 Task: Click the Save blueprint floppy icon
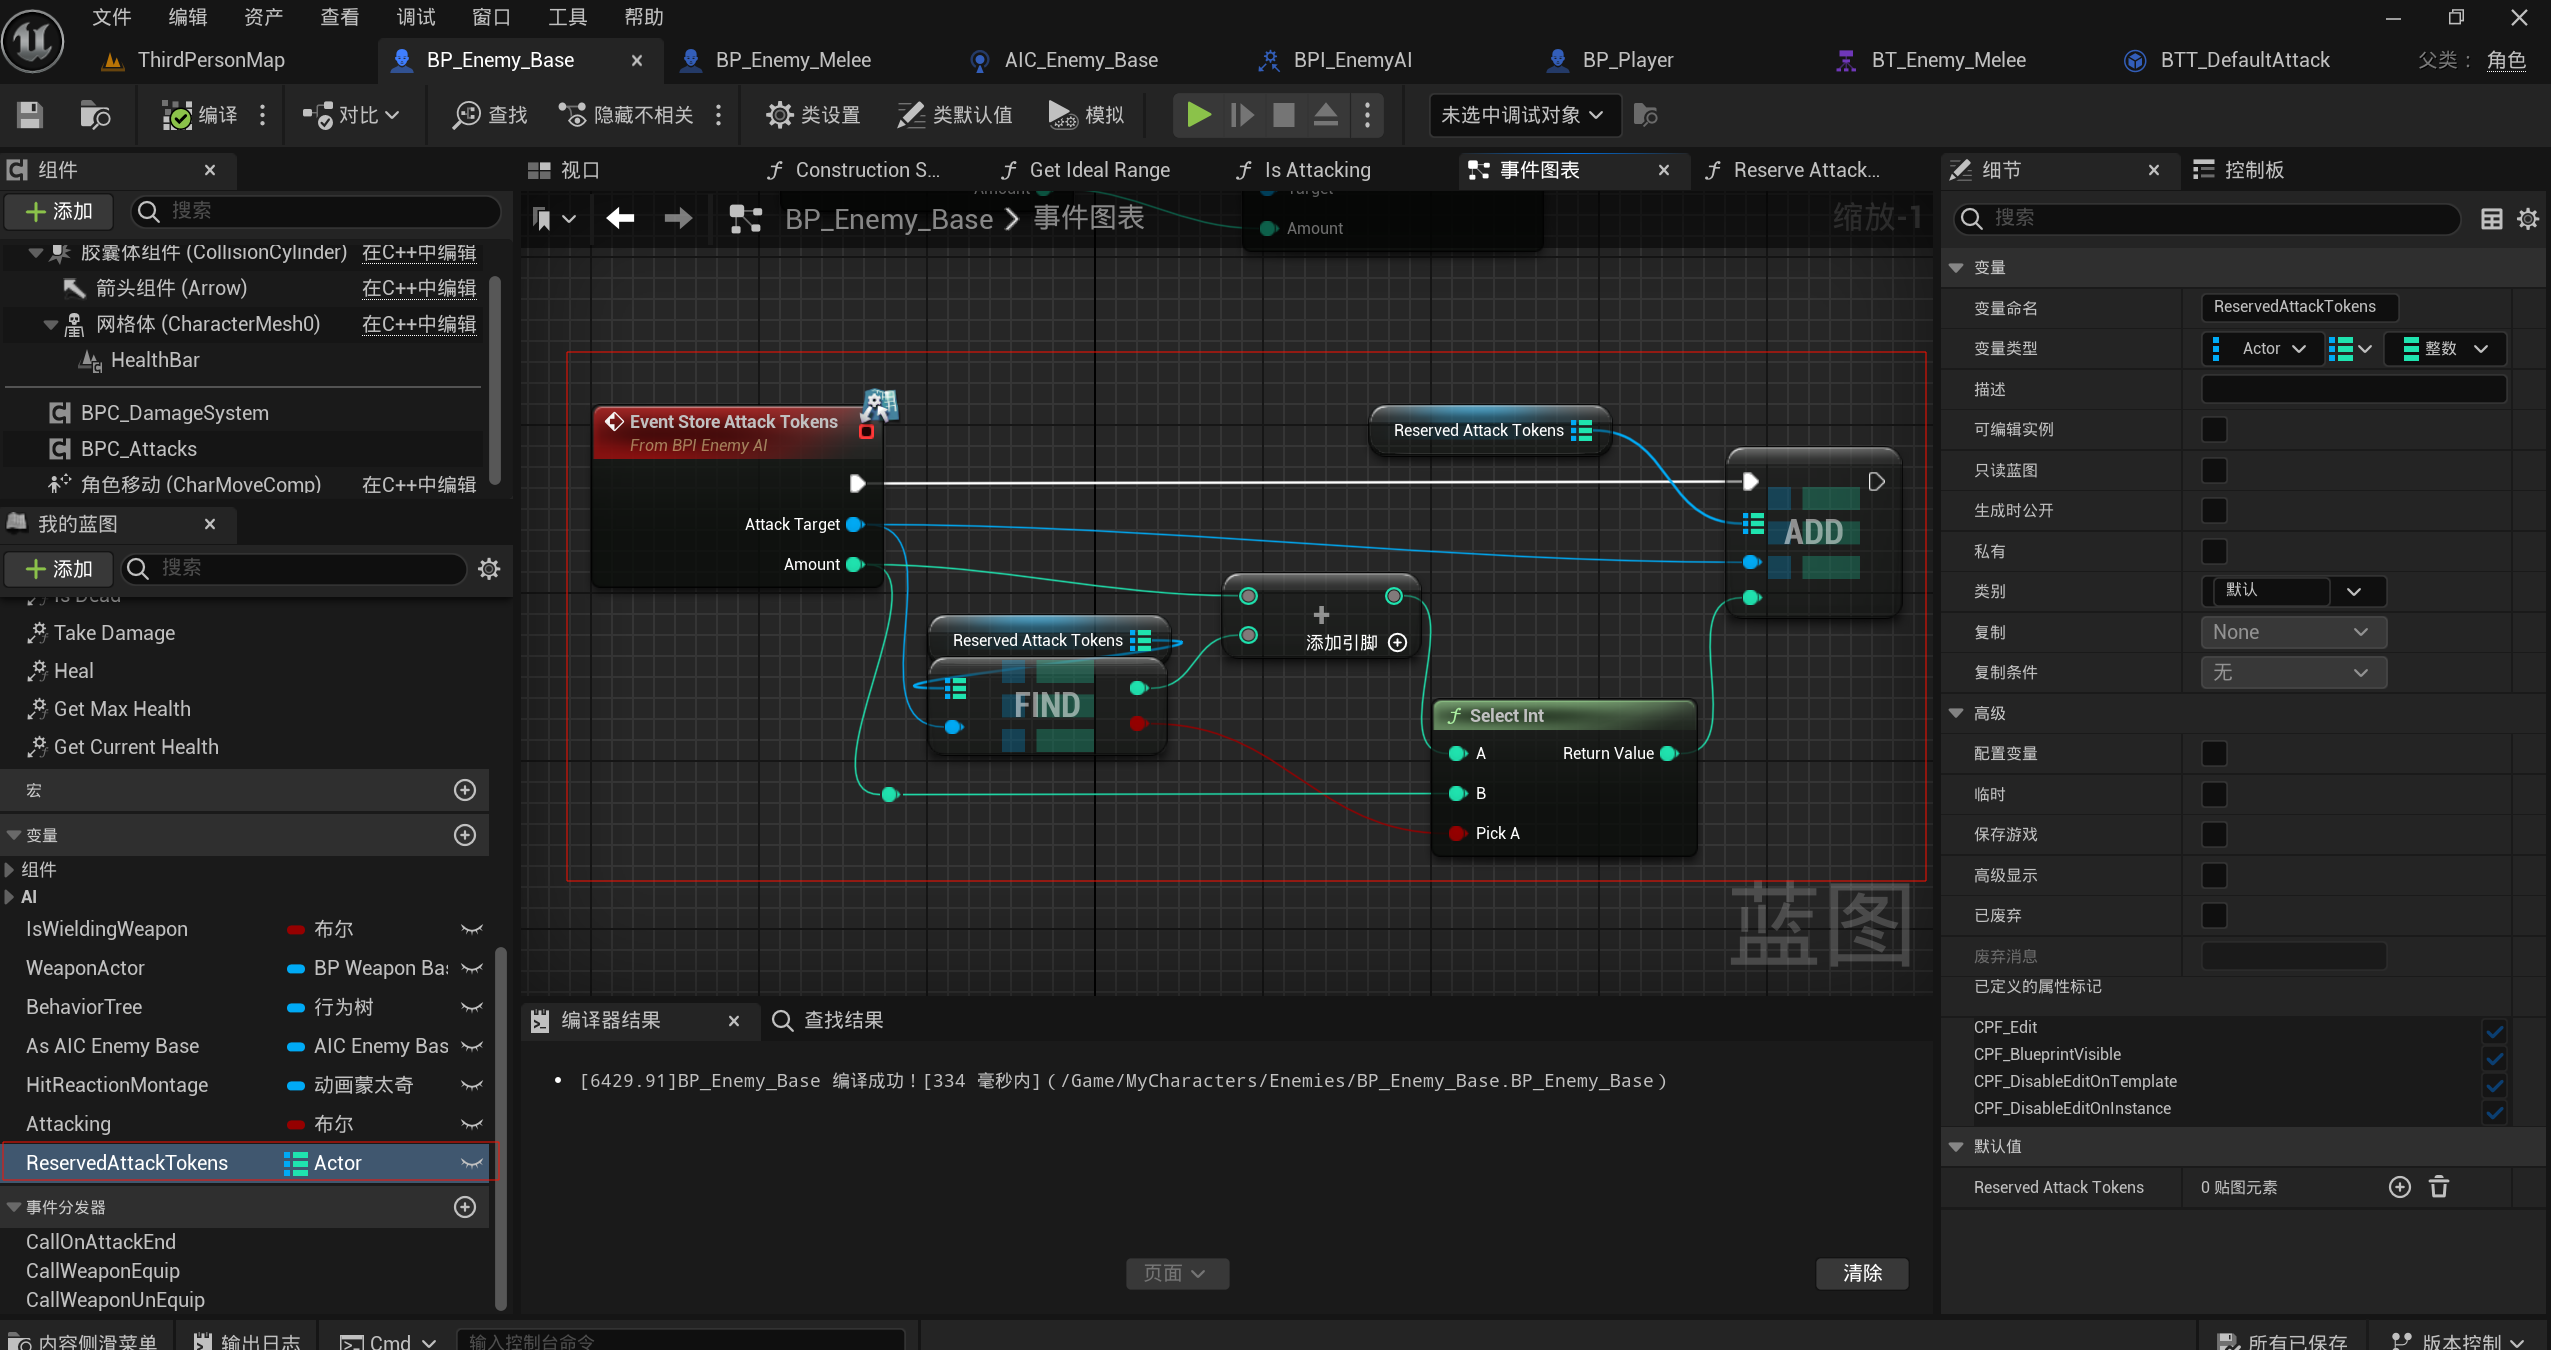(x=30, y=115)
